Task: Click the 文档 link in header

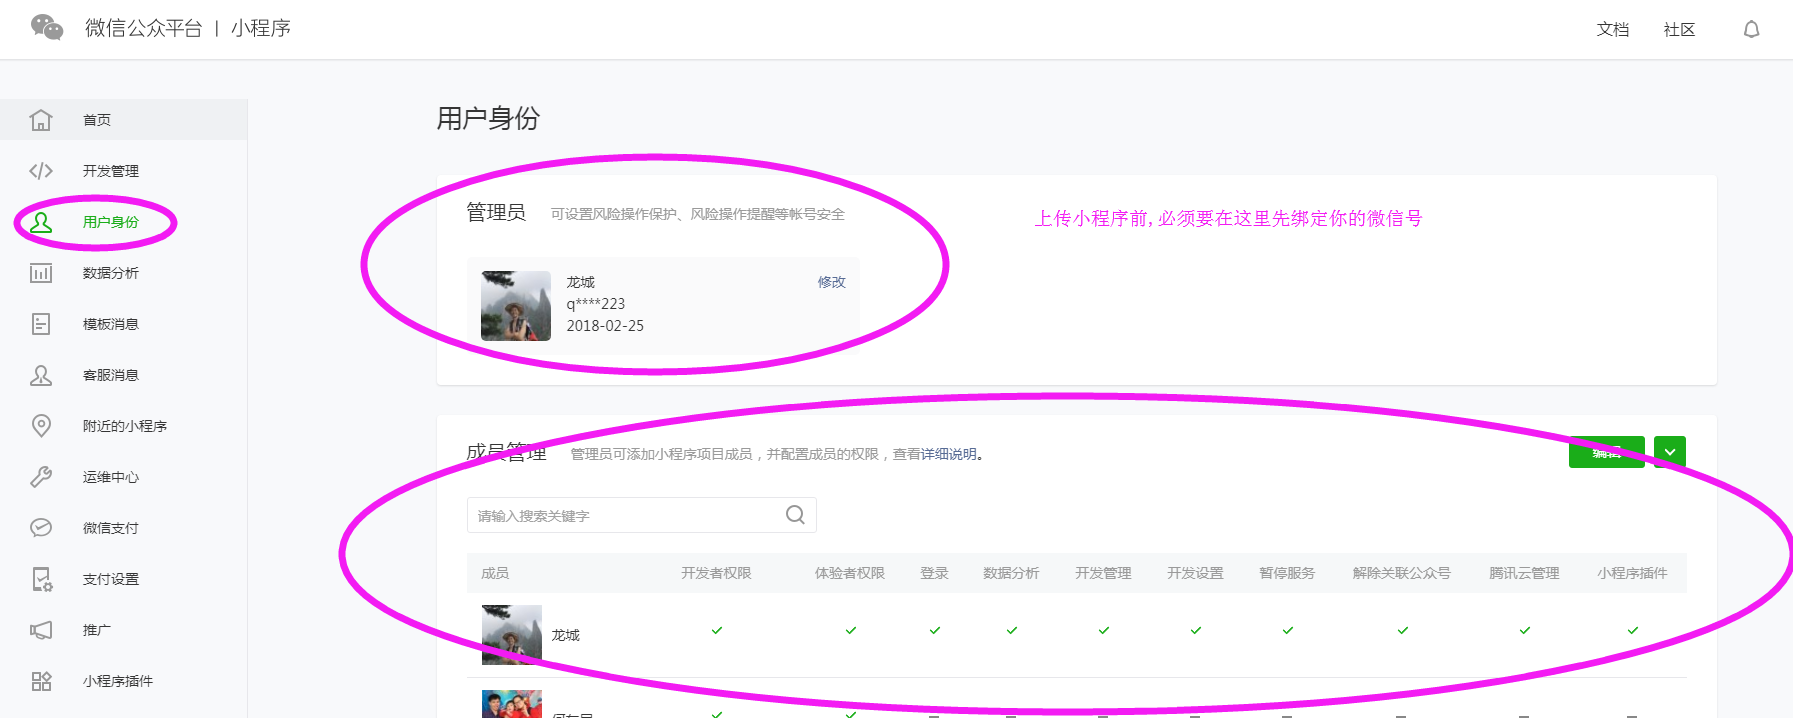Action: click(x=1612, y=30)
